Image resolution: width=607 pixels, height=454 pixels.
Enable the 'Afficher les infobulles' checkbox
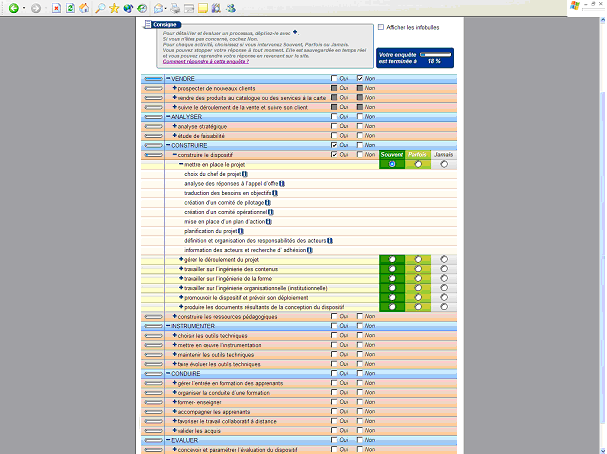381,27
